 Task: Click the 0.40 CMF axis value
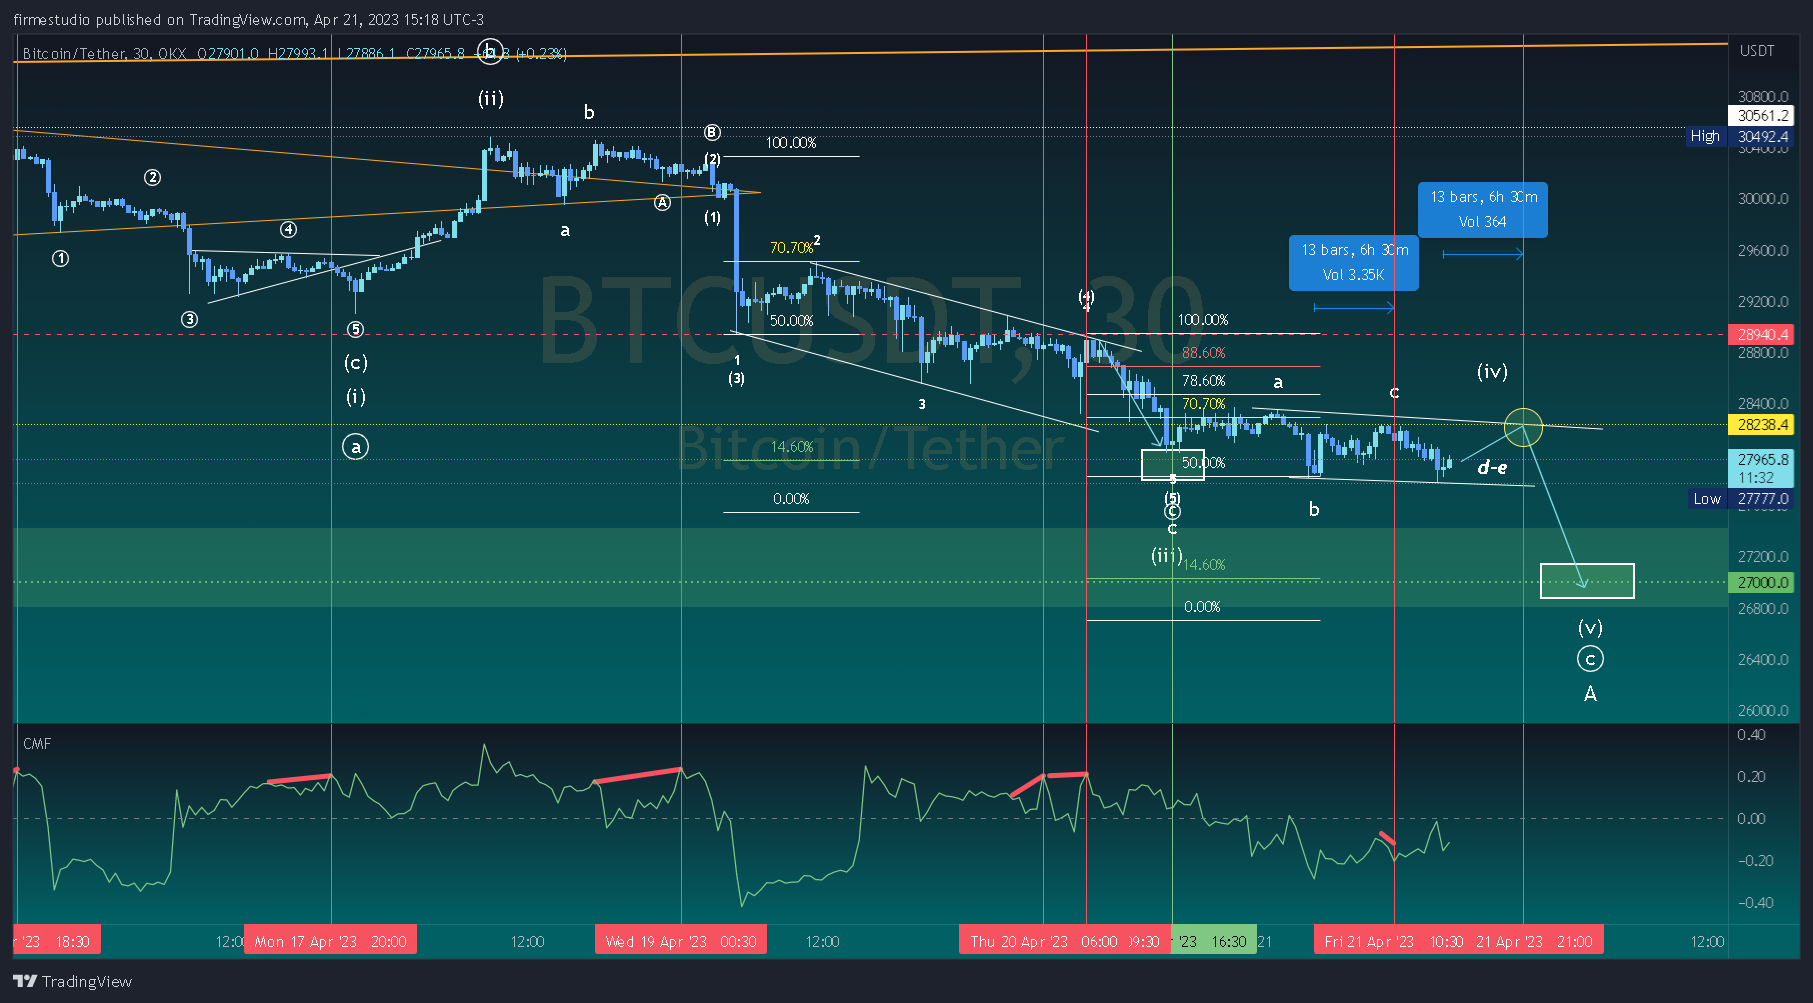point(1751,734)
